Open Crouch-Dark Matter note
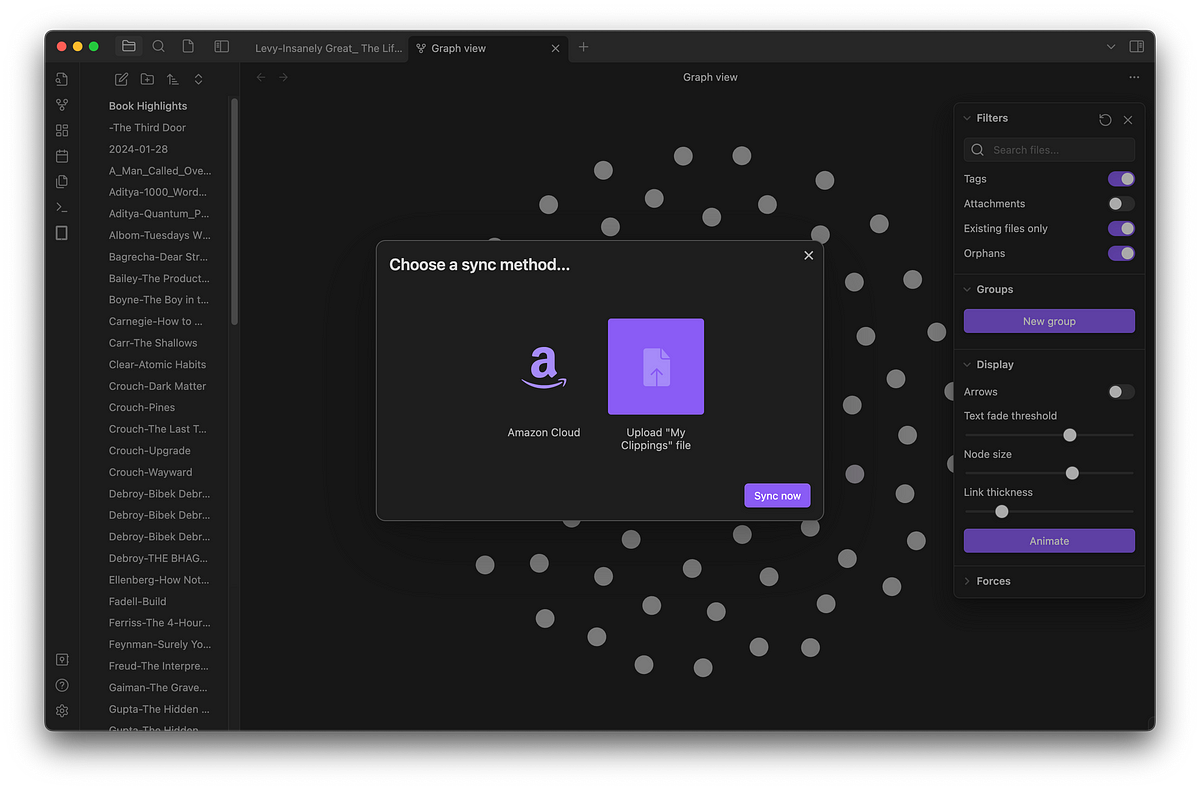1200x790 pixels. (157, 386)
